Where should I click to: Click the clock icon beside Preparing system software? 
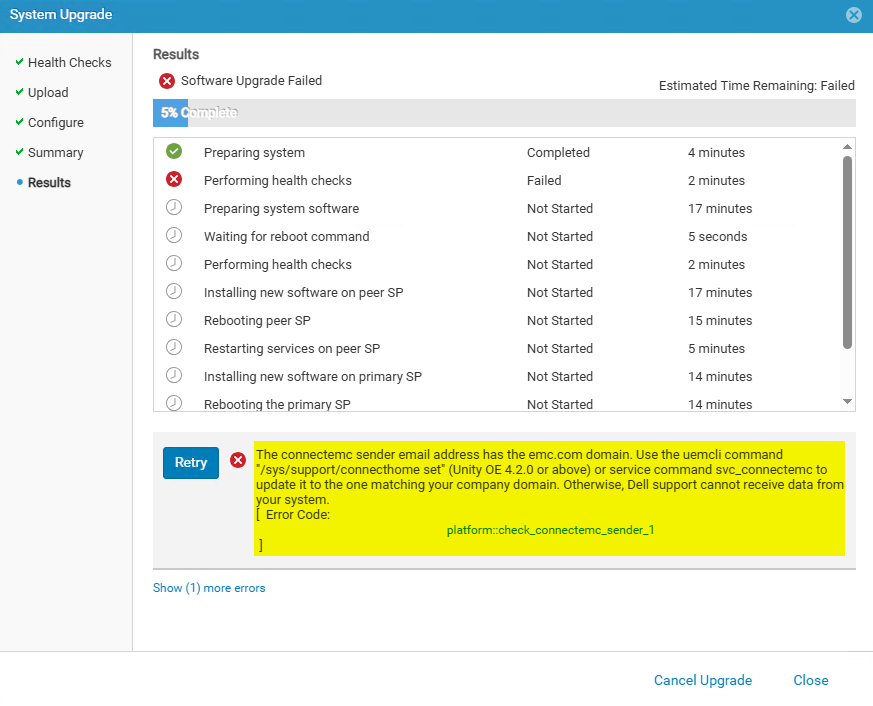pos(174,208)
